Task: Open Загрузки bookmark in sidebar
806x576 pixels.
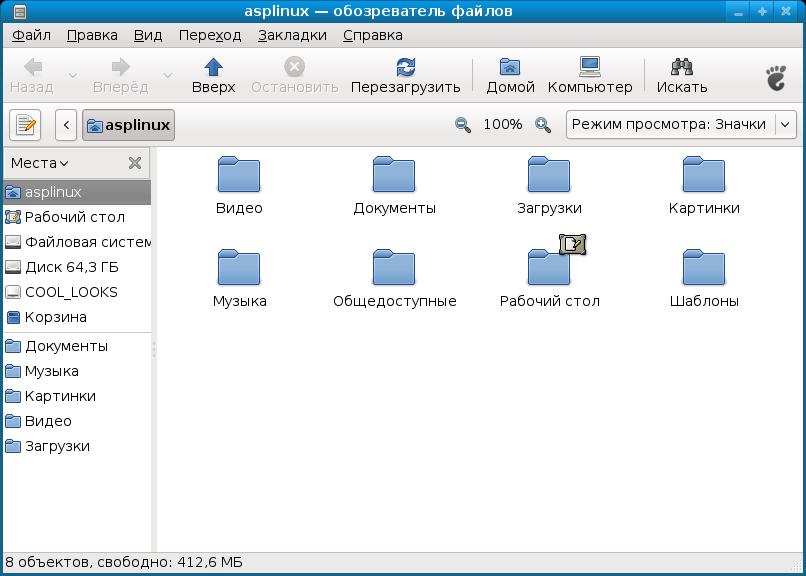Action: coord(77,447)
